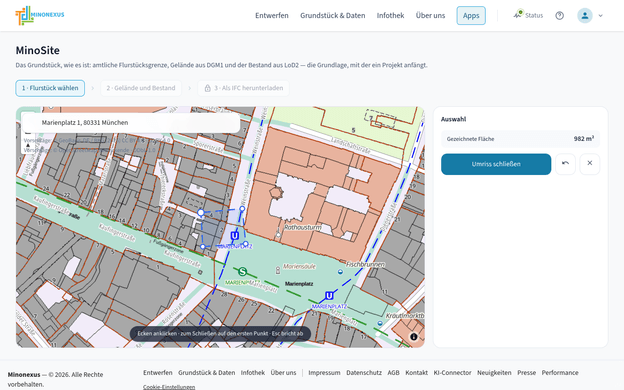Discard the drawn outline with X
The width and height of the screenshot is (624, 390).
coord(590,164)
